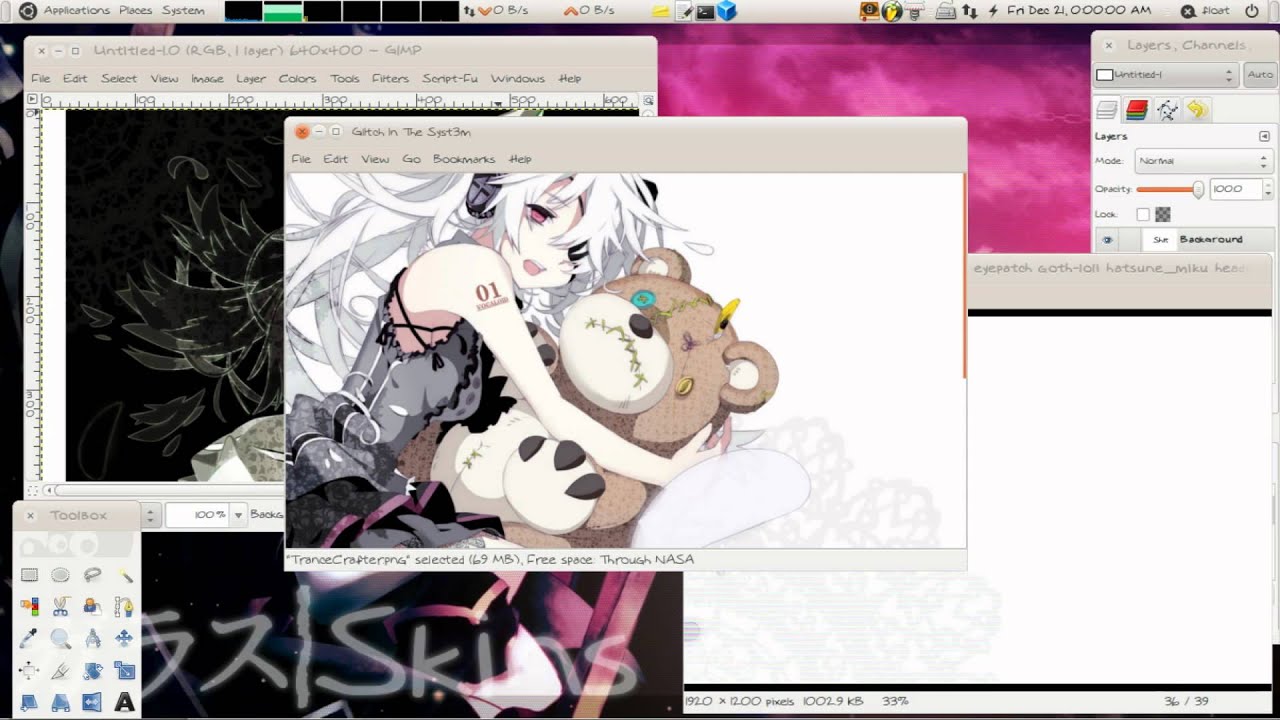This screenshot has height=720, width=1280.
Task: Toggle the Auto button in Layers dock
Action: pyautogui.click(x=1260, y=75)
